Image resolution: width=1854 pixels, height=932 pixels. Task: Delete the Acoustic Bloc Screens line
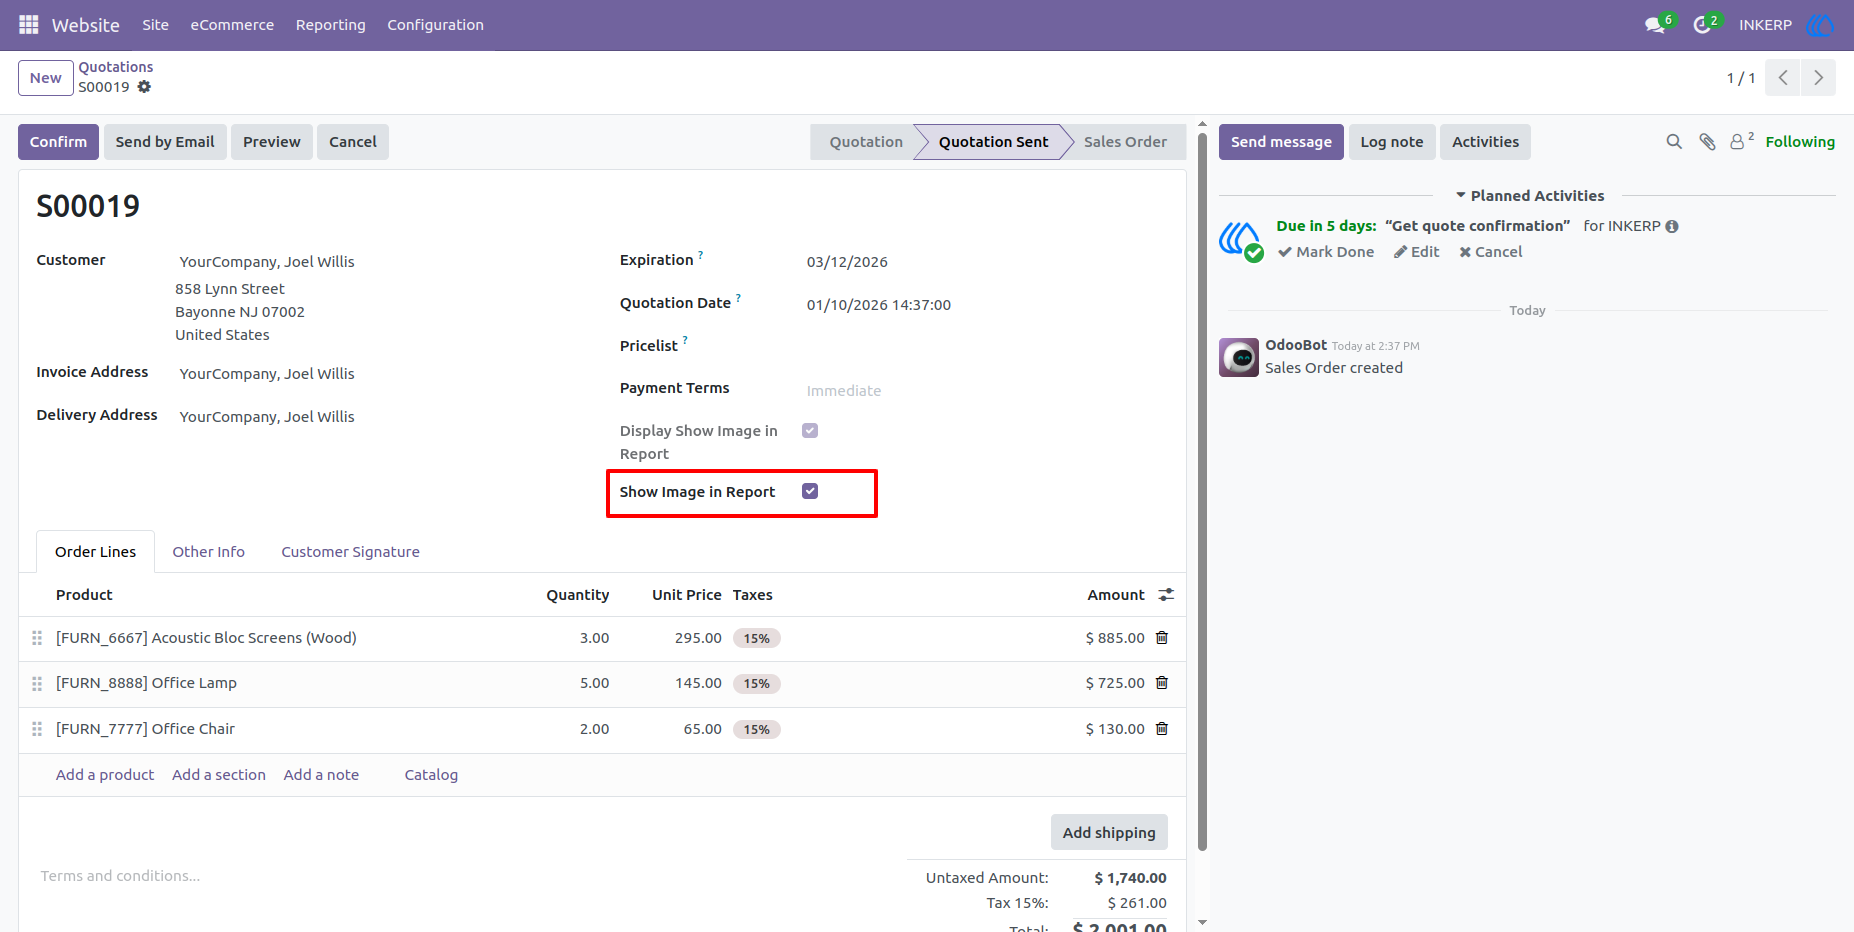point(1162,638)
